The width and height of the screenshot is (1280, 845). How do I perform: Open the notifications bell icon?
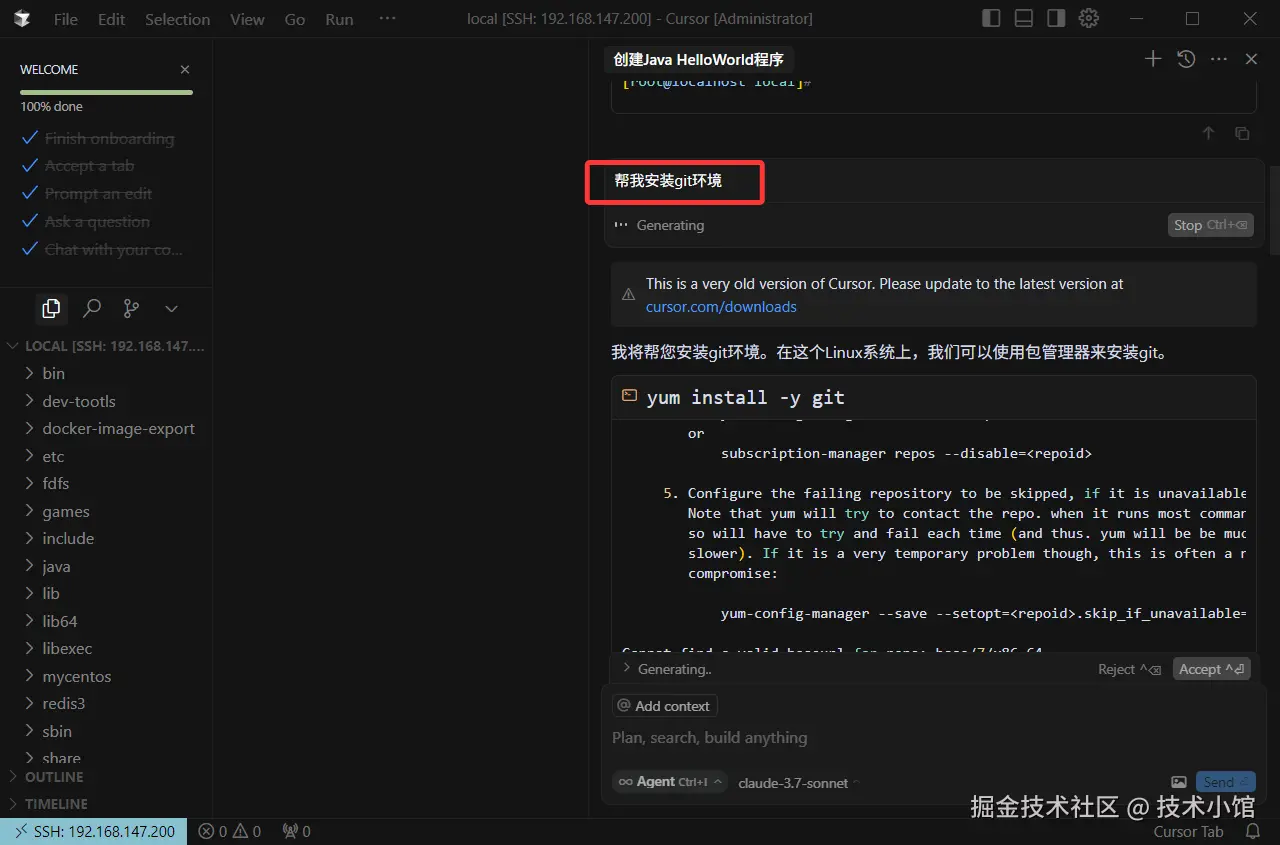click(1252, 831)
